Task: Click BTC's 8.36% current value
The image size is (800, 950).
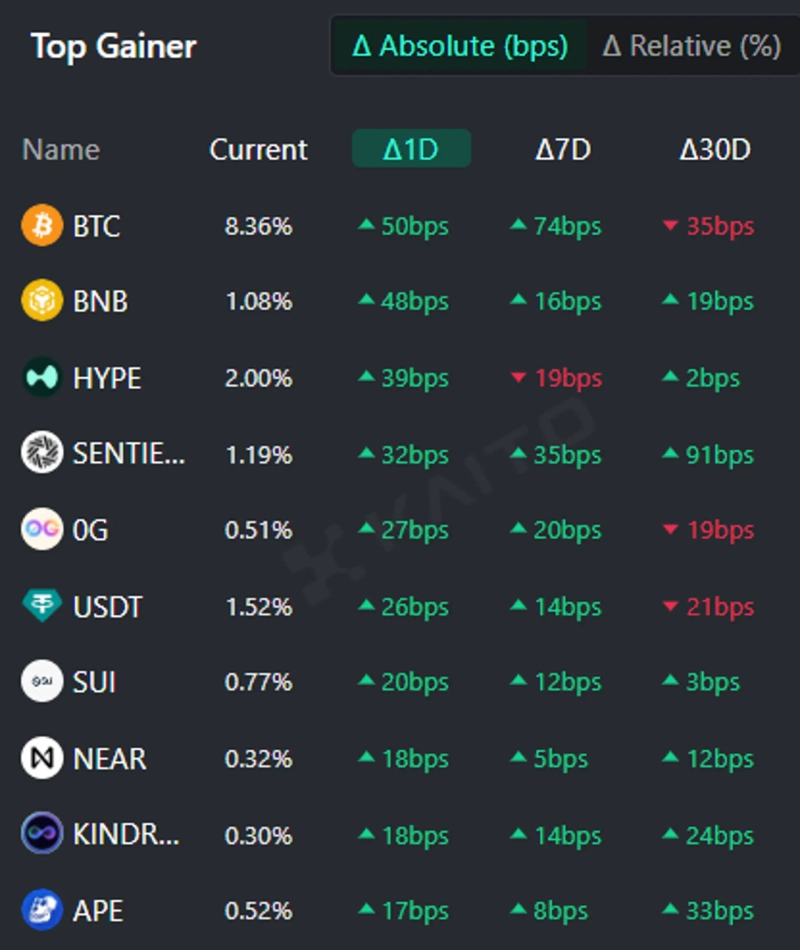Action: (258, 227)
